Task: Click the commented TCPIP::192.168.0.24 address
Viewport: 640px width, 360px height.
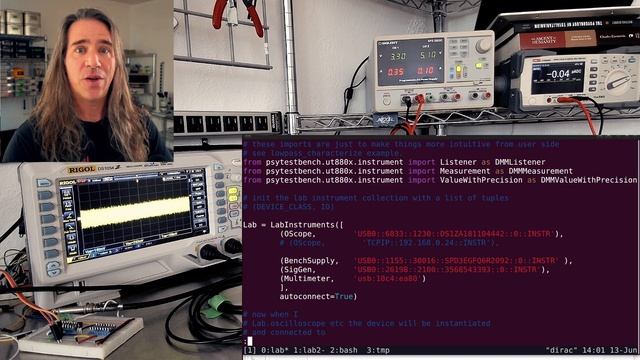Action: coord(427,243)
